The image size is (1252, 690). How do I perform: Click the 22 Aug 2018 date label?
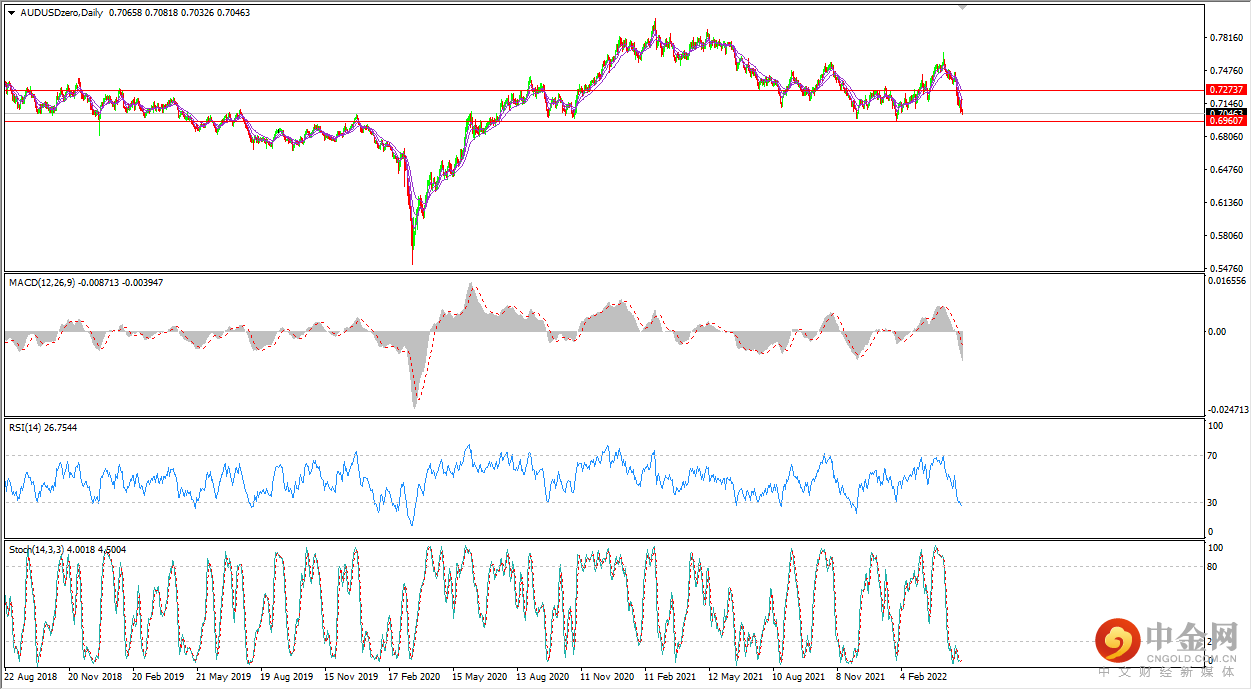click(x=32, y=677)
